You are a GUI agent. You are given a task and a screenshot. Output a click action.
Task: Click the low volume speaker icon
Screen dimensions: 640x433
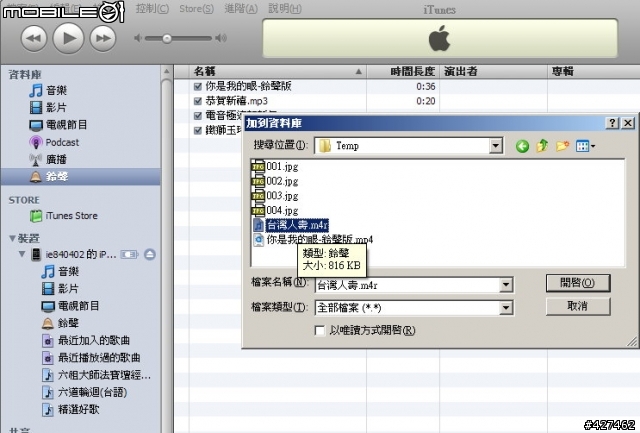click(138, 38)
